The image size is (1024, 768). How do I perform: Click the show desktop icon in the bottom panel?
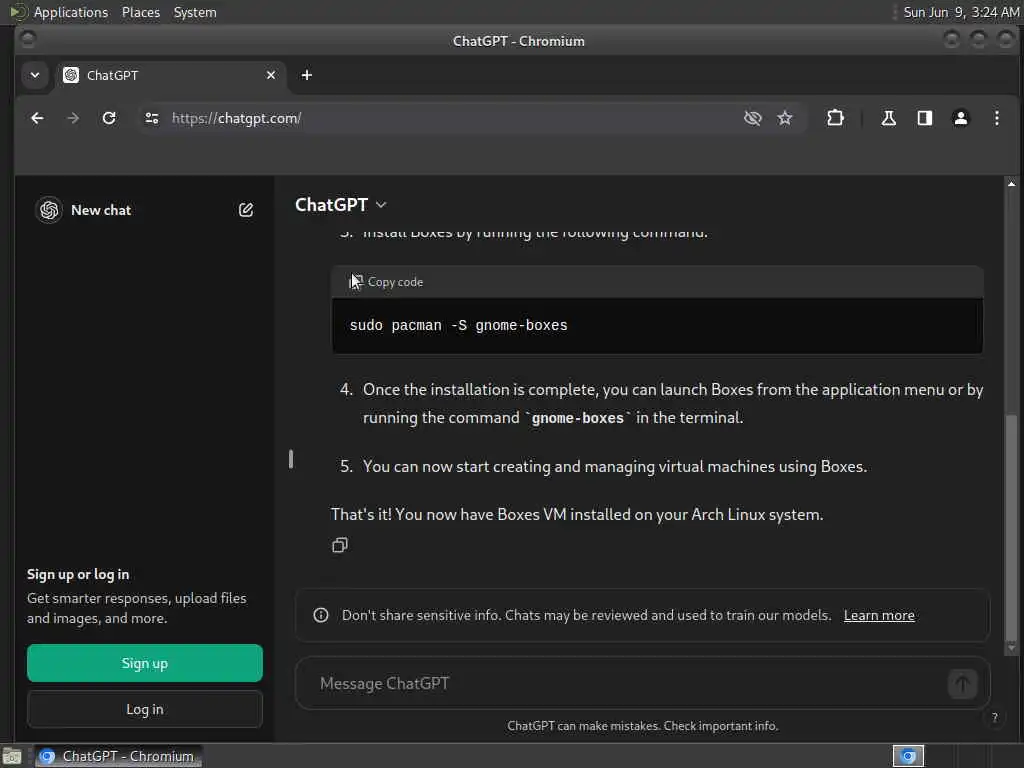coord(12,756)
